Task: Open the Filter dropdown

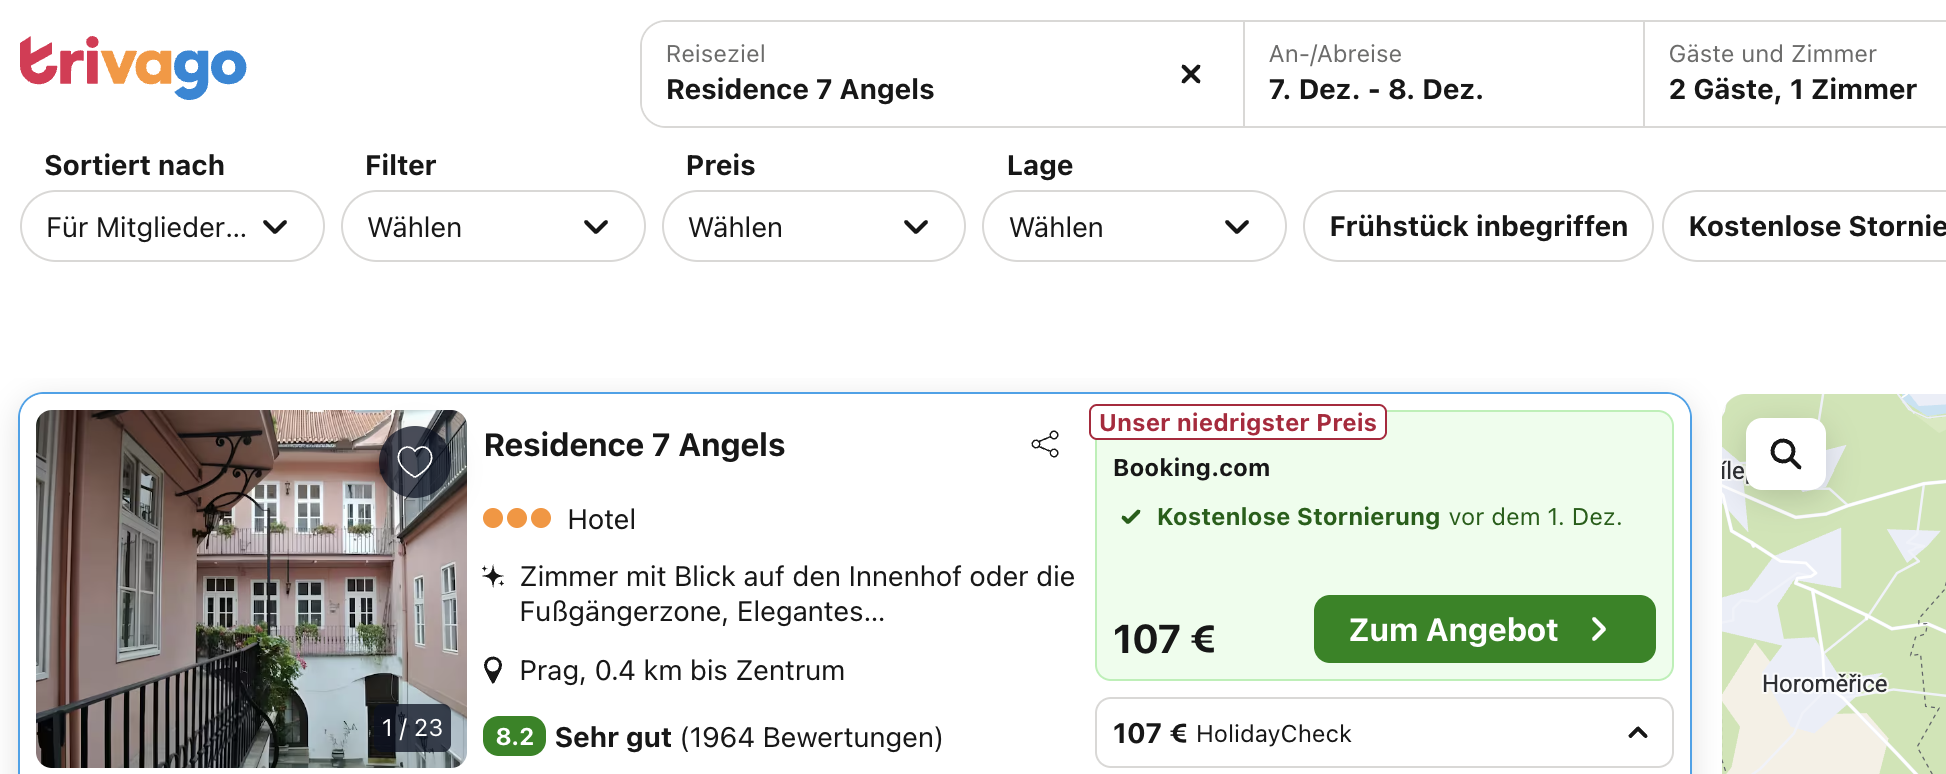Action: [x=492, y=227]
